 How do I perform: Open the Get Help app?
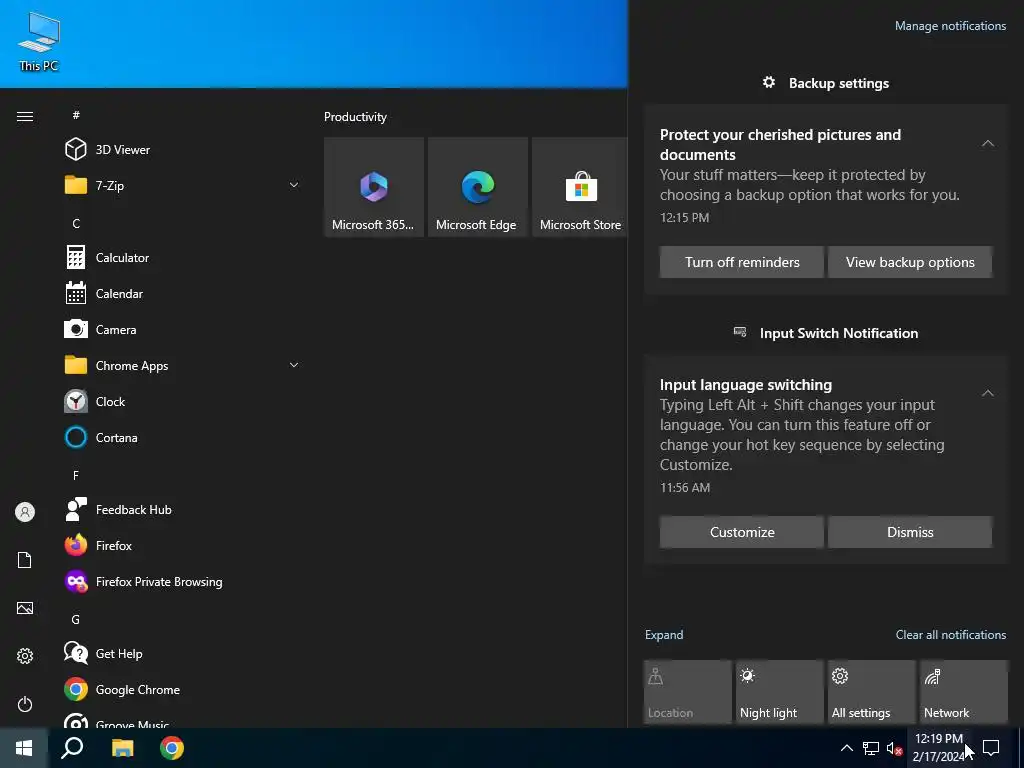tap(182, 653)
